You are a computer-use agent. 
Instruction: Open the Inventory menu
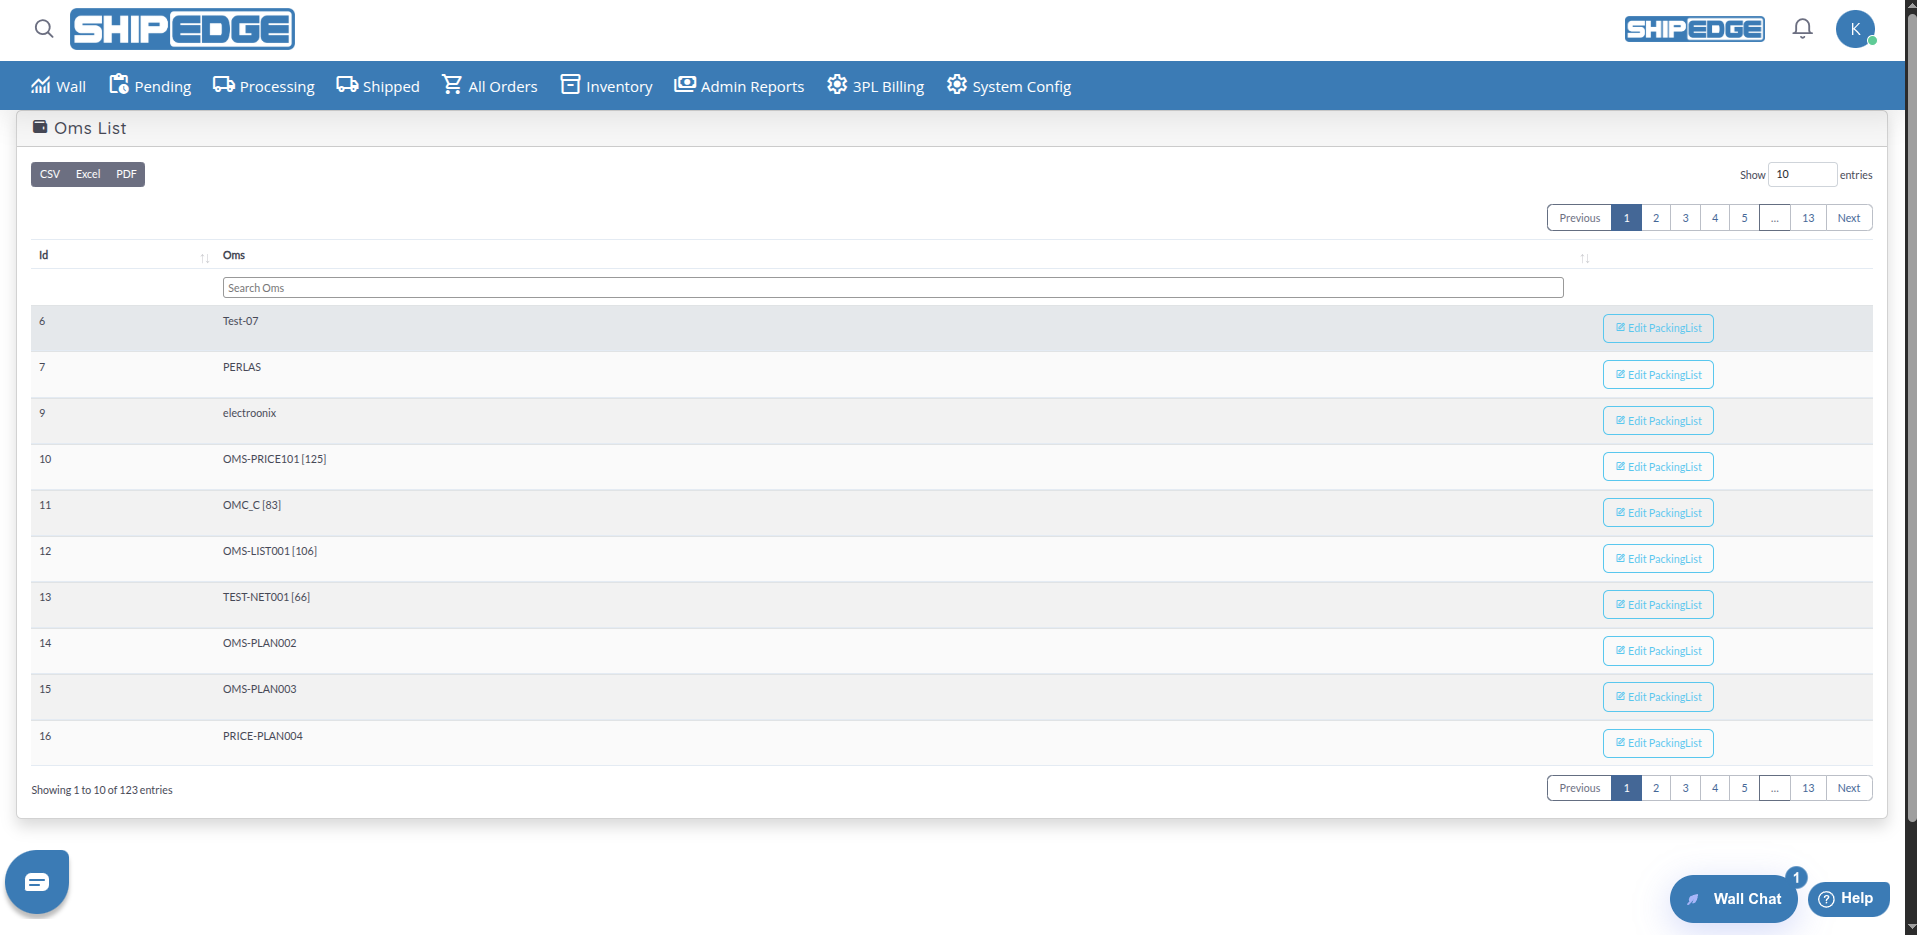(606, 86)
